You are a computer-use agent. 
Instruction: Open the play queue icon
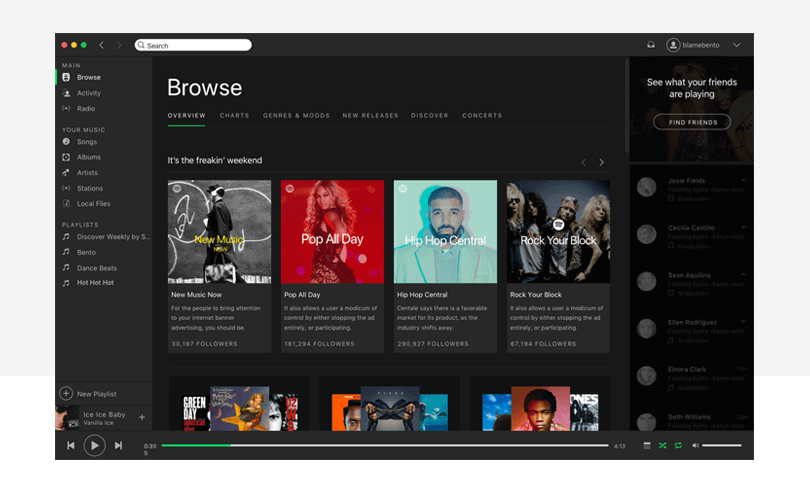point(647,445)
